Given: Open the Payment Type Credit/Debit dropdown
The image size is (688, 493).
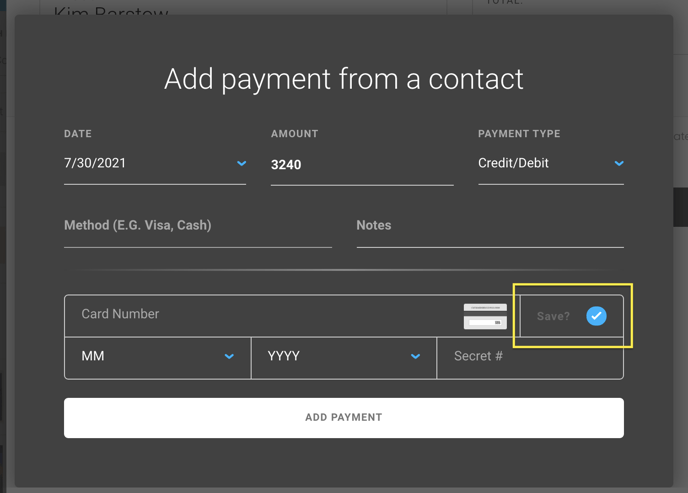Looking at the screenshot, I should 551,163.
